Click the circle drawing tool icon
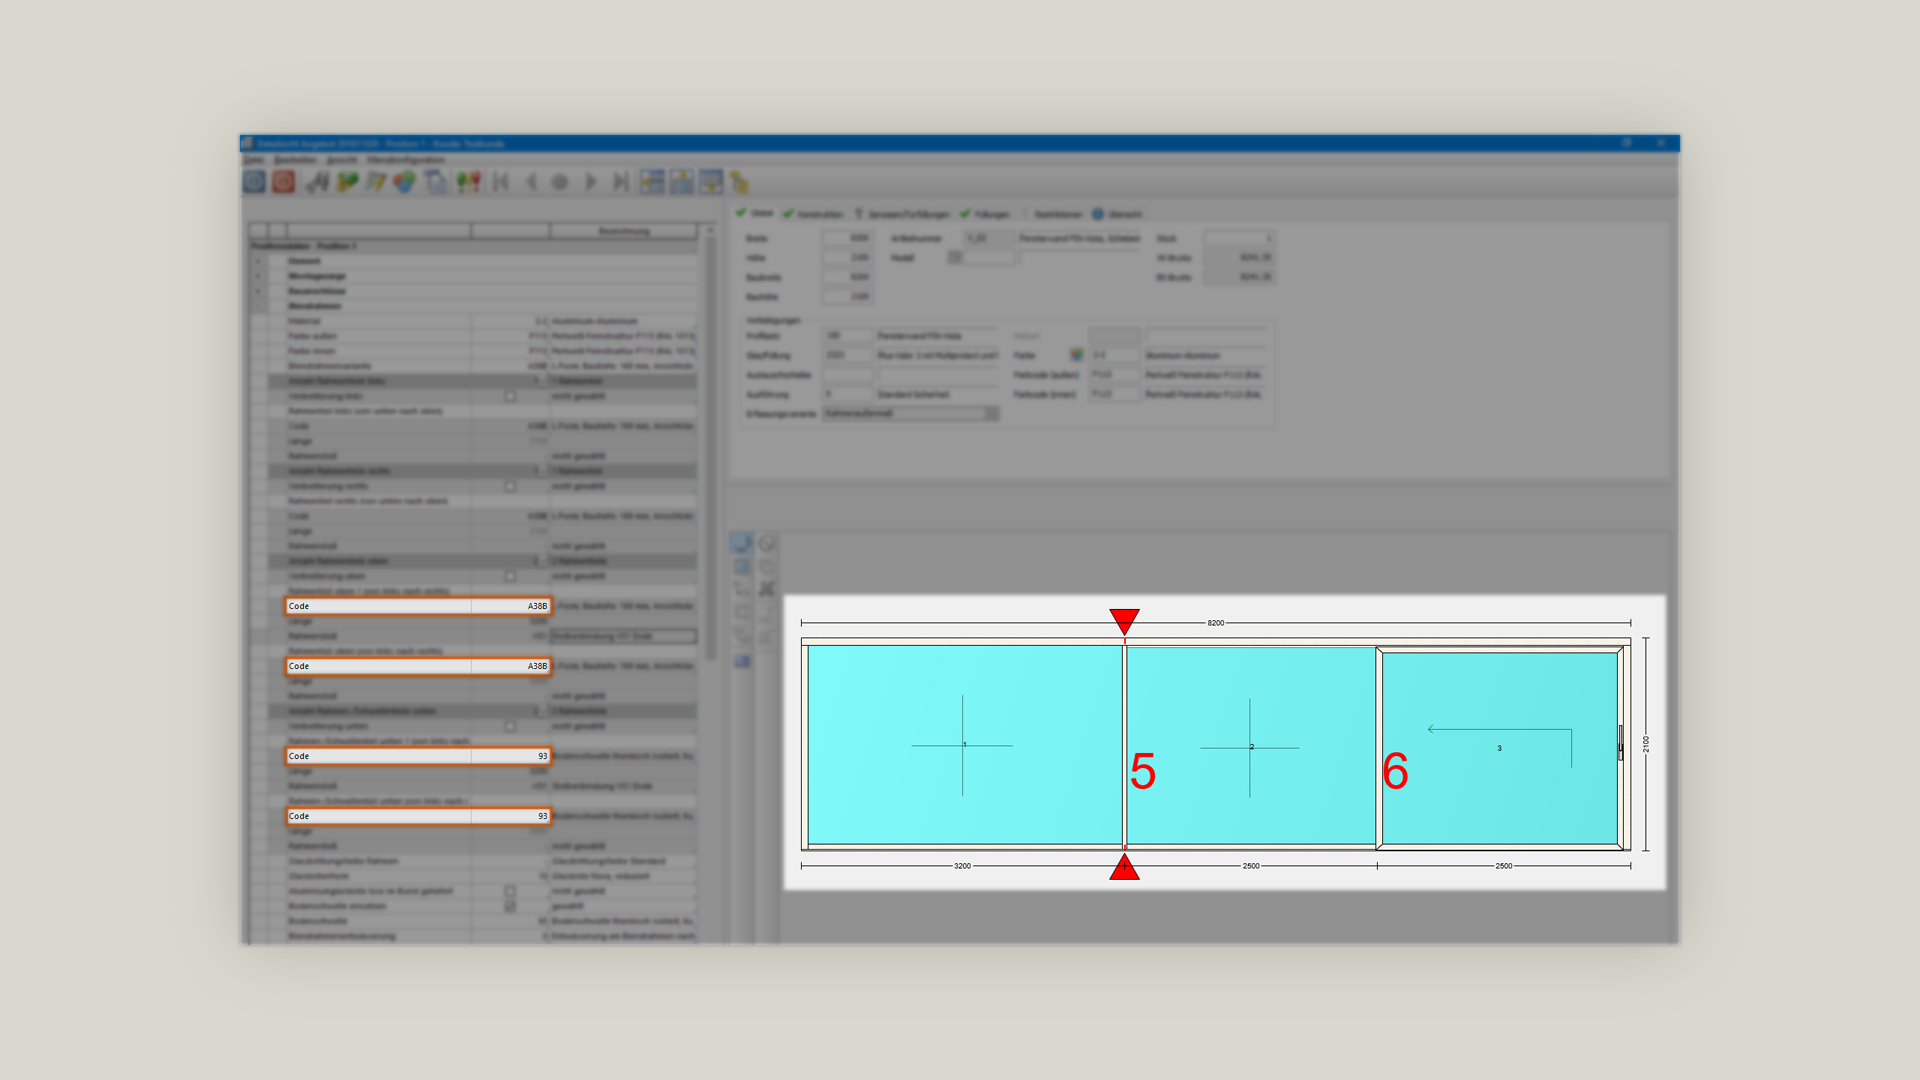This screenshot has height=1080, width=1920. pyautogui.click(x=766, y=543)
